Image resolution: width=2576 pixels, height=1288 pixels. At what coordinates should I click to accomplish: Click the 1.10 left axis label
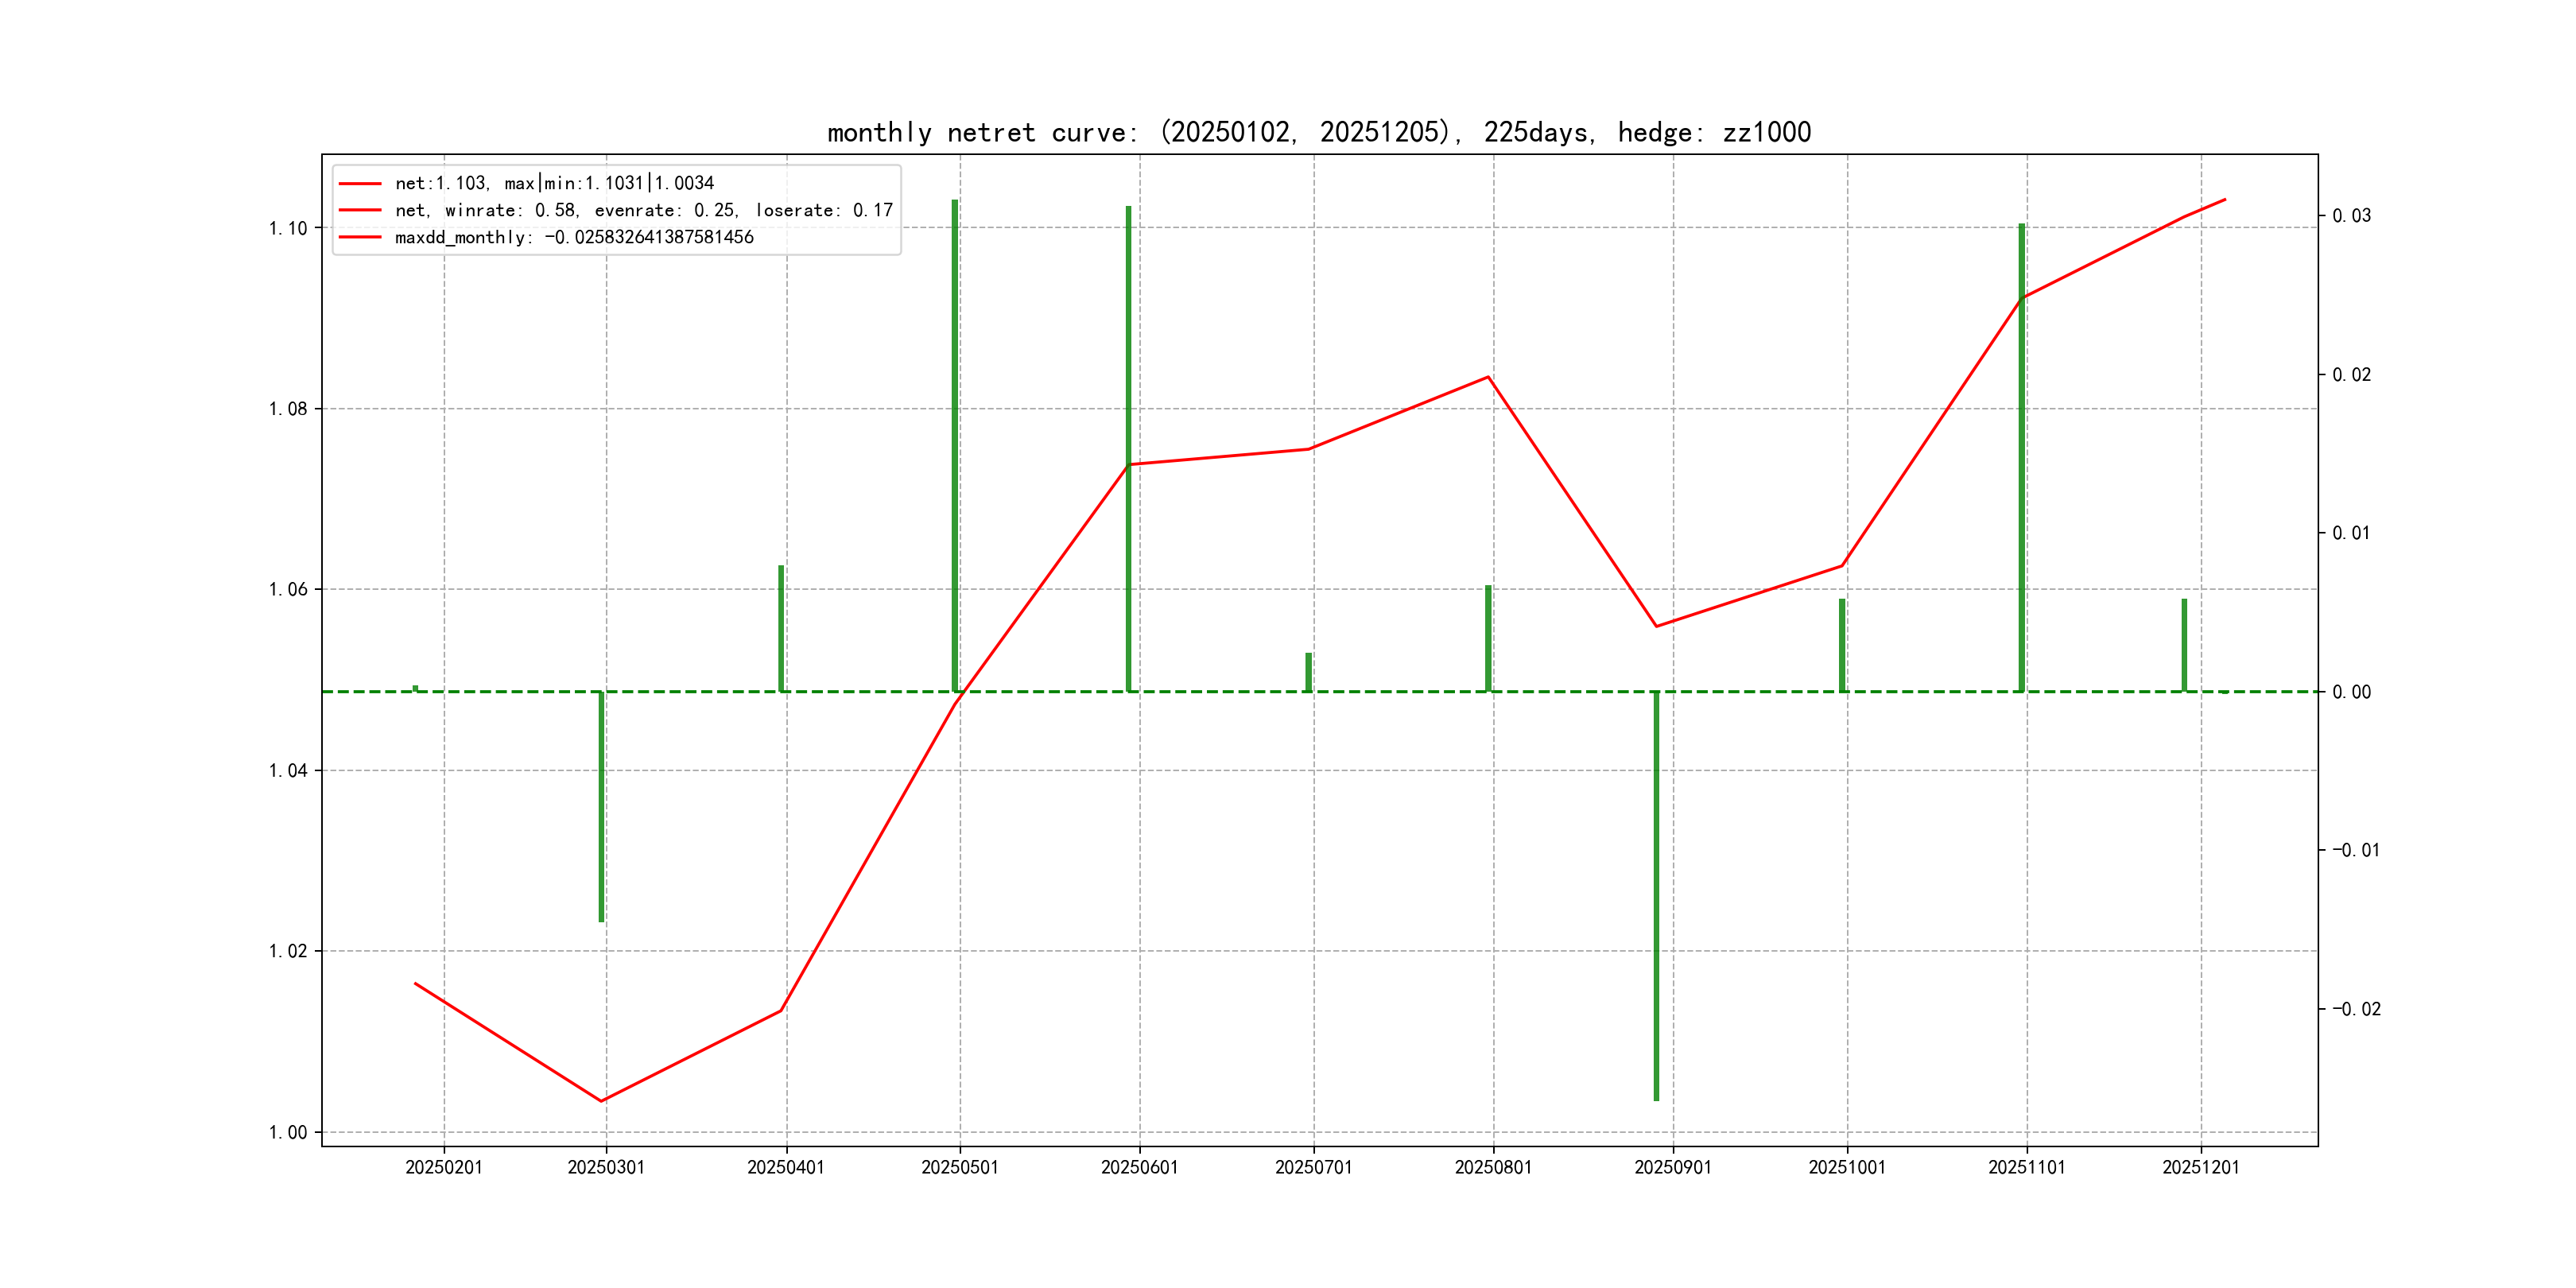(x=288, y=228)
